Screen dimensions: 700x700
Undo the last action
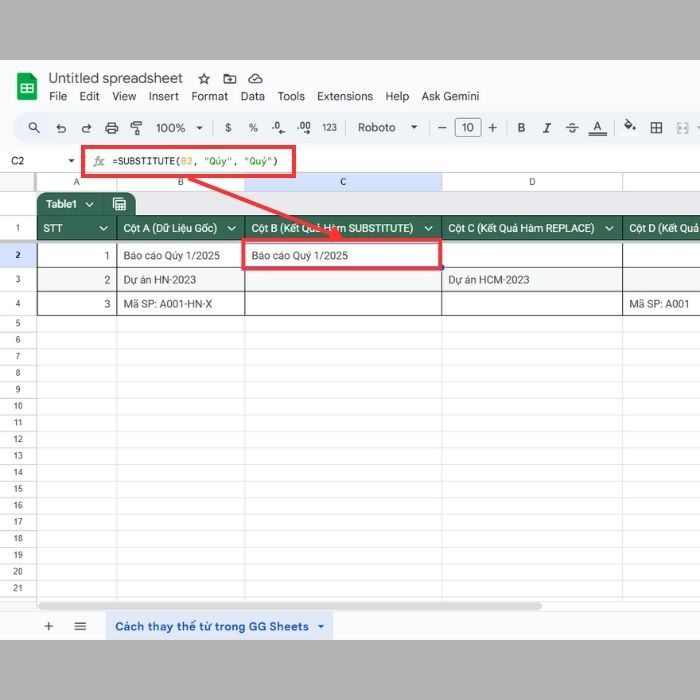(61, 128)
